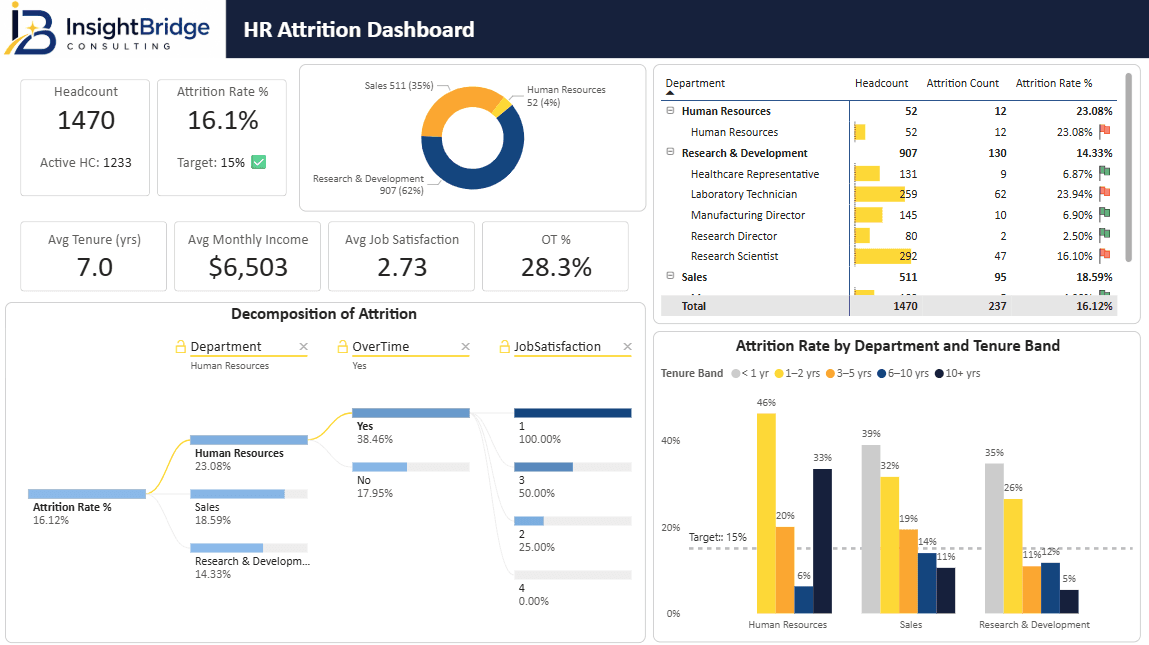Screen dimensions: 1149x645
Task: Select the 3–5 yrs legend swatch
Action: [830, 373]
